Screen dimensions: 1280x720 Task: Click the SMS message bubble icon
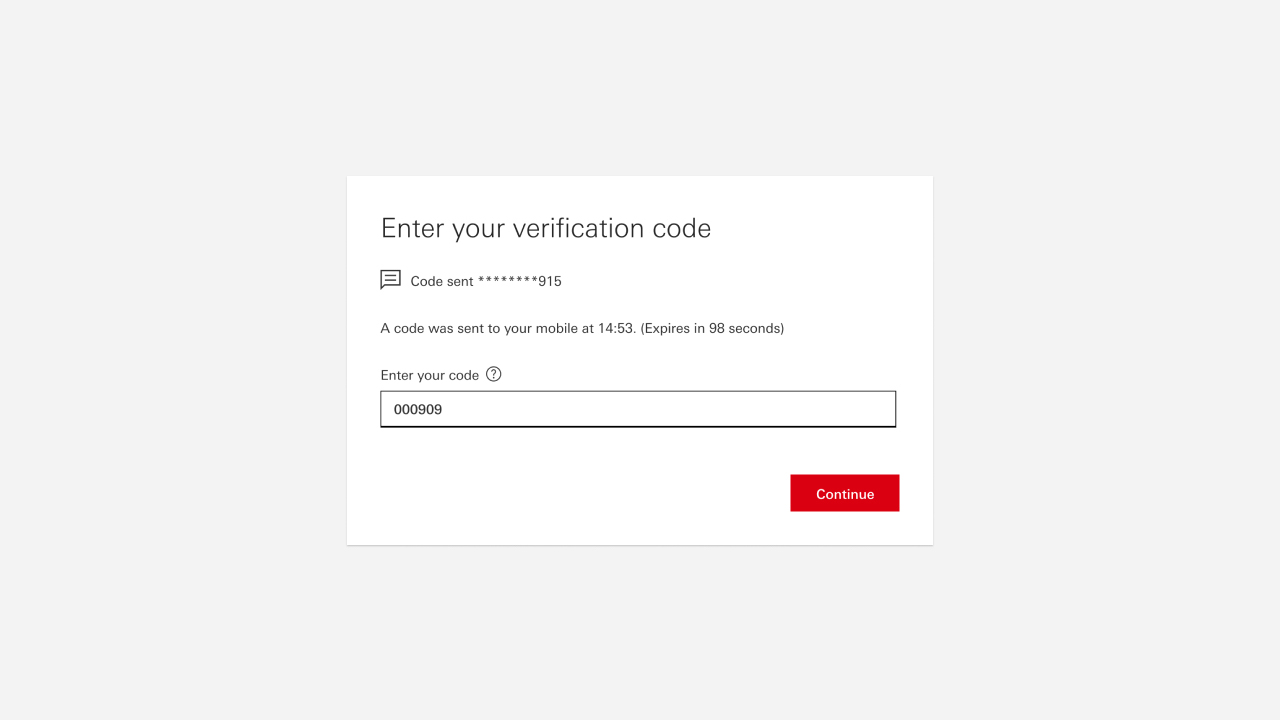coord(391,280)
